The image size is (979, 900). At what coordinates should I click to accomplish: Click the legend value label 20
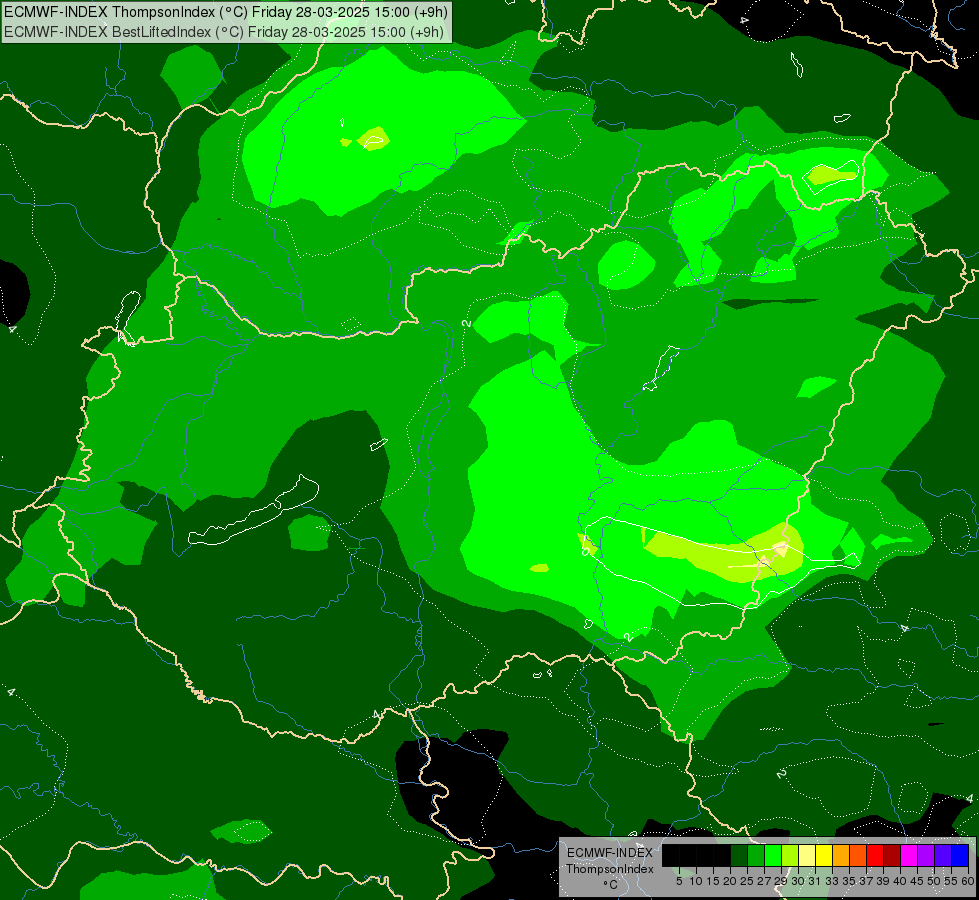click(x=730, y=881)
